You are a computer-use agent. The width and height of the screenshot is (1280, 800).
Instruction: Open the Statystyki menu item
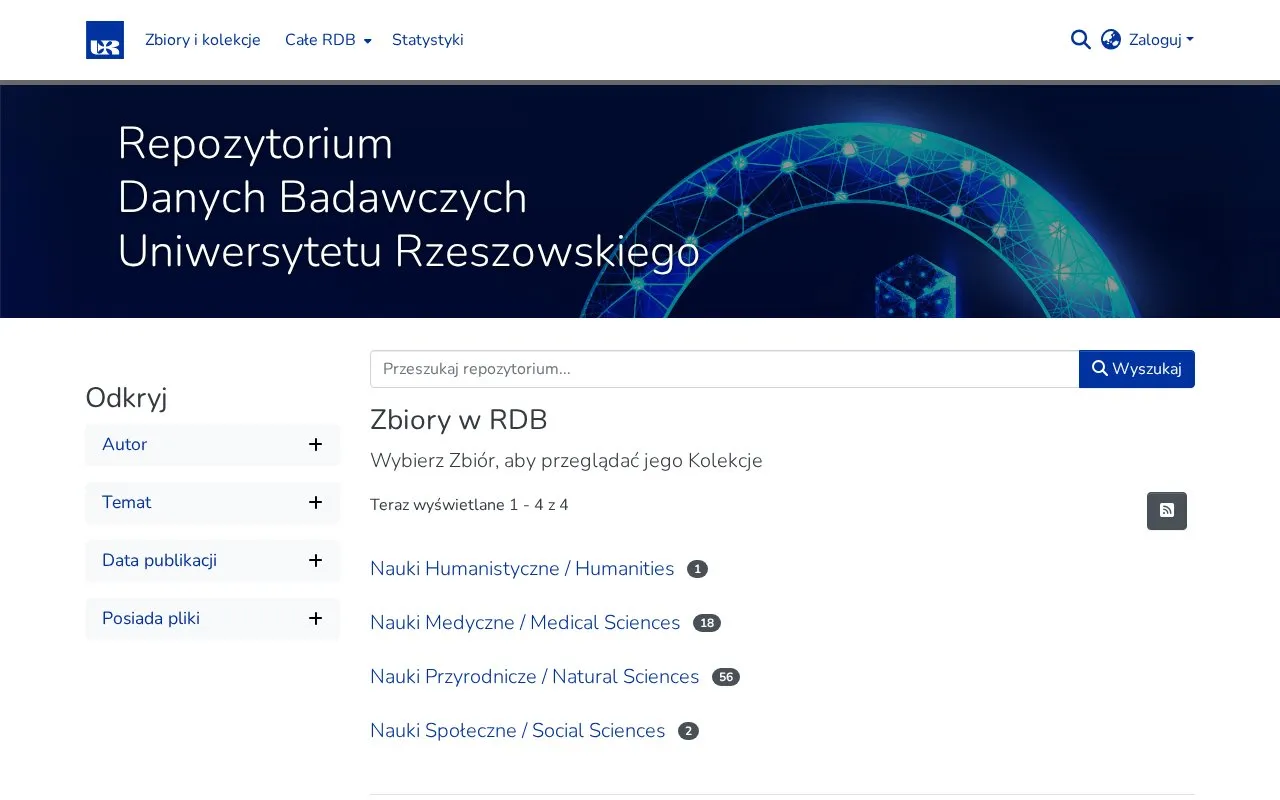tap(428, 40)
